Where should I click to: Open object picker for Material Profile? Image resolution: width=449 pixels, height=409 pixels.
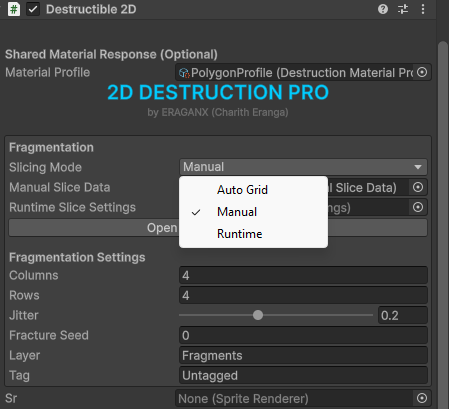422,72
